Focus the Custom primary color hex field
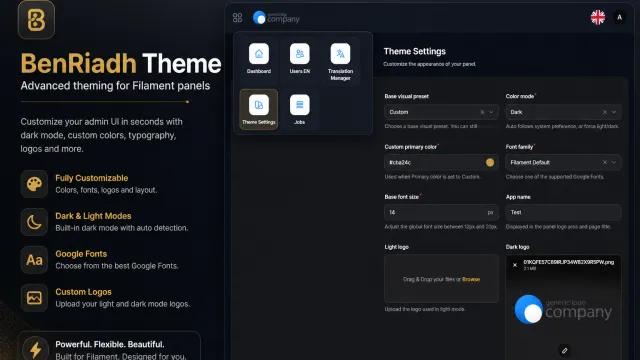This screenshot has height=360, width=640. pyautogui.click(x=441, y=162)
